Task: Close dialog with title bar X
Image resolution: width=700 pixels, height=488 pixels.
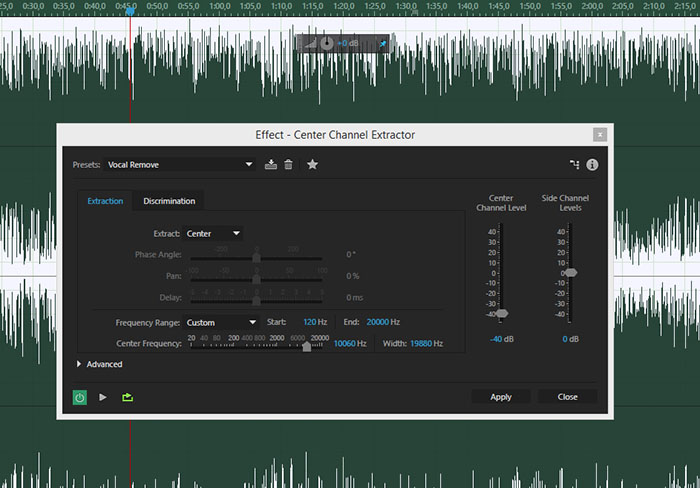Action: point(600,134)
